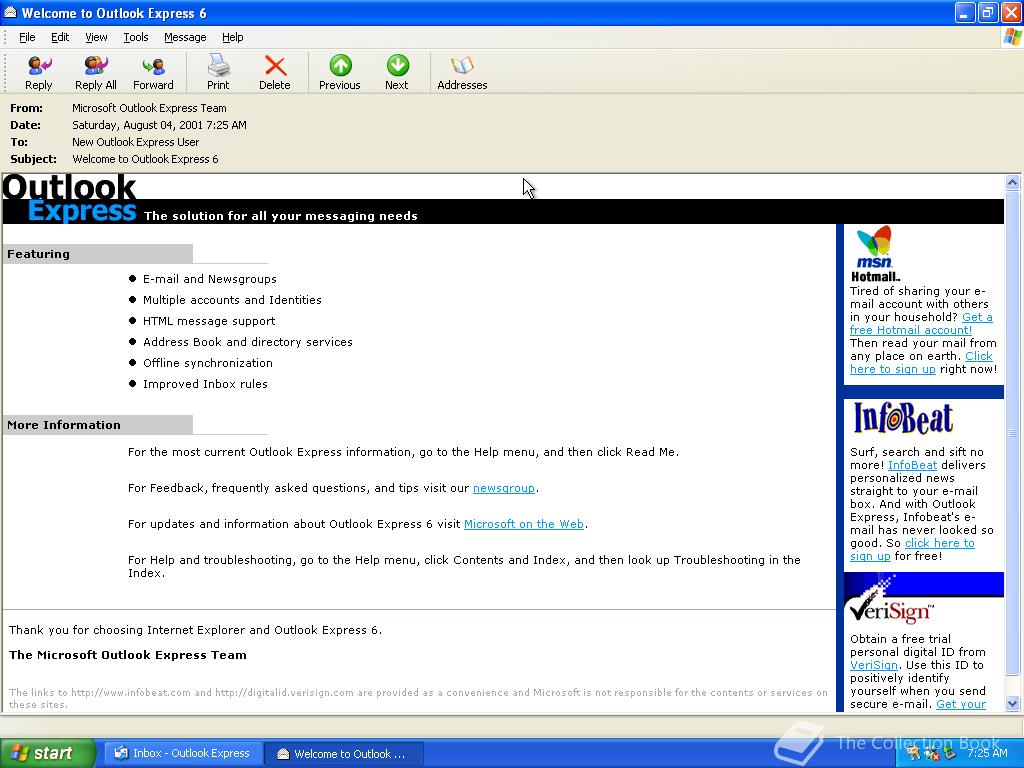The height and width of the screenshot is (768, 1024).
Task: Click 'Address Book and directory services' bullet
Action: click(248, 342)
